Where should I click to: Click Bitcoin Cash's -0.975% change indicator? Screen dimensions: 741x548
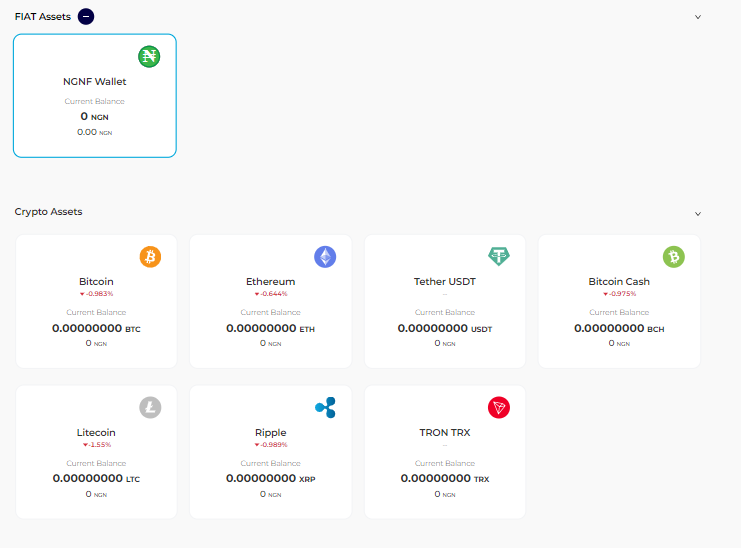(619, 294)
